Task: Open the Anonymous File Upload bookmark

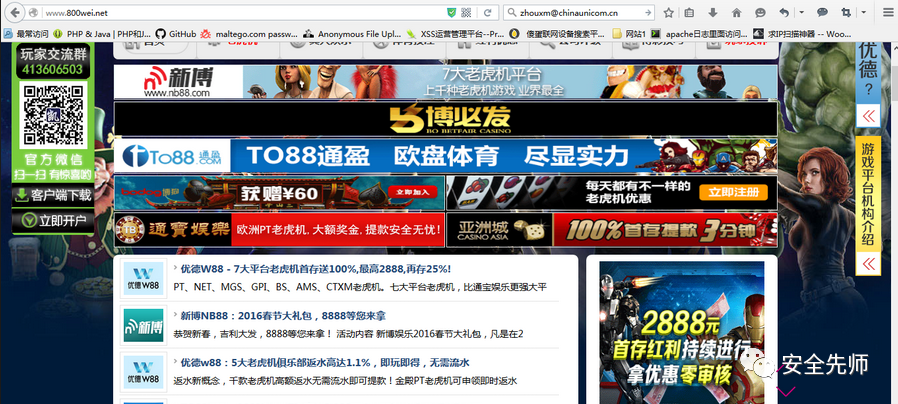Action: tap(352, 34)
